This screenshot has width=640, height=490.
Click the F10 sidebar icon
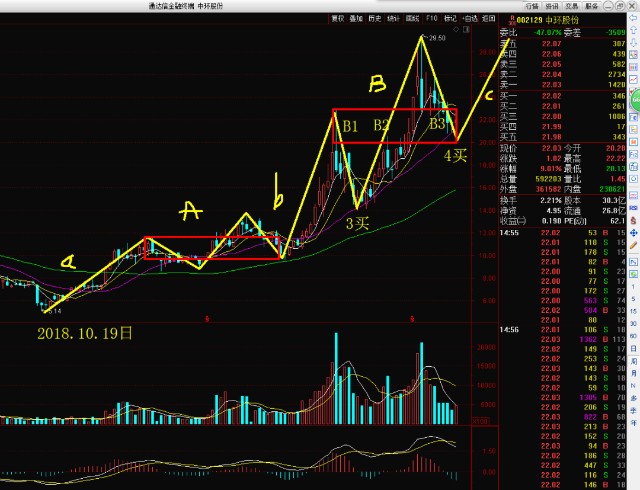point(633,154)
